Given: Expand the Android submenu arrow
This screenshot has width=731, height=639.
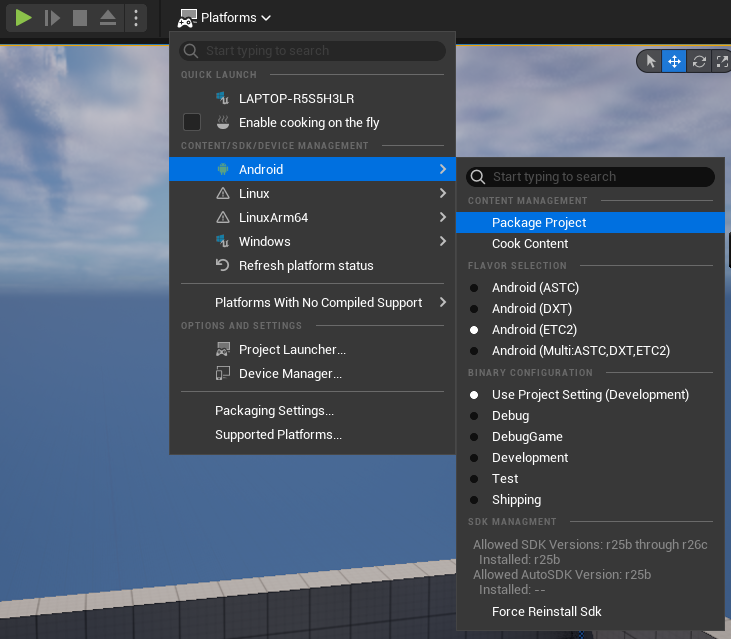Looking at the screenshot, I should 443,169.
